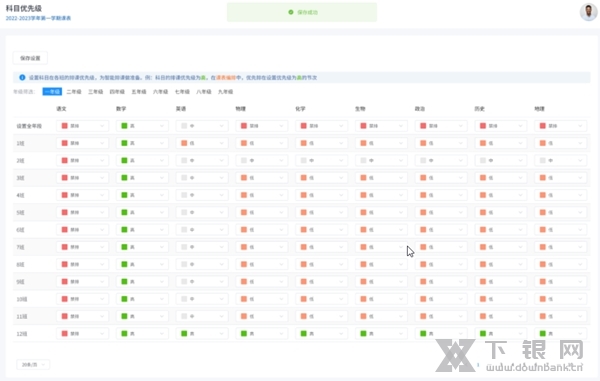Click the green swatch in 1班 数学 cell
Image resolution: width=600 pixels, height=381 pixels.
coord(124,143)
